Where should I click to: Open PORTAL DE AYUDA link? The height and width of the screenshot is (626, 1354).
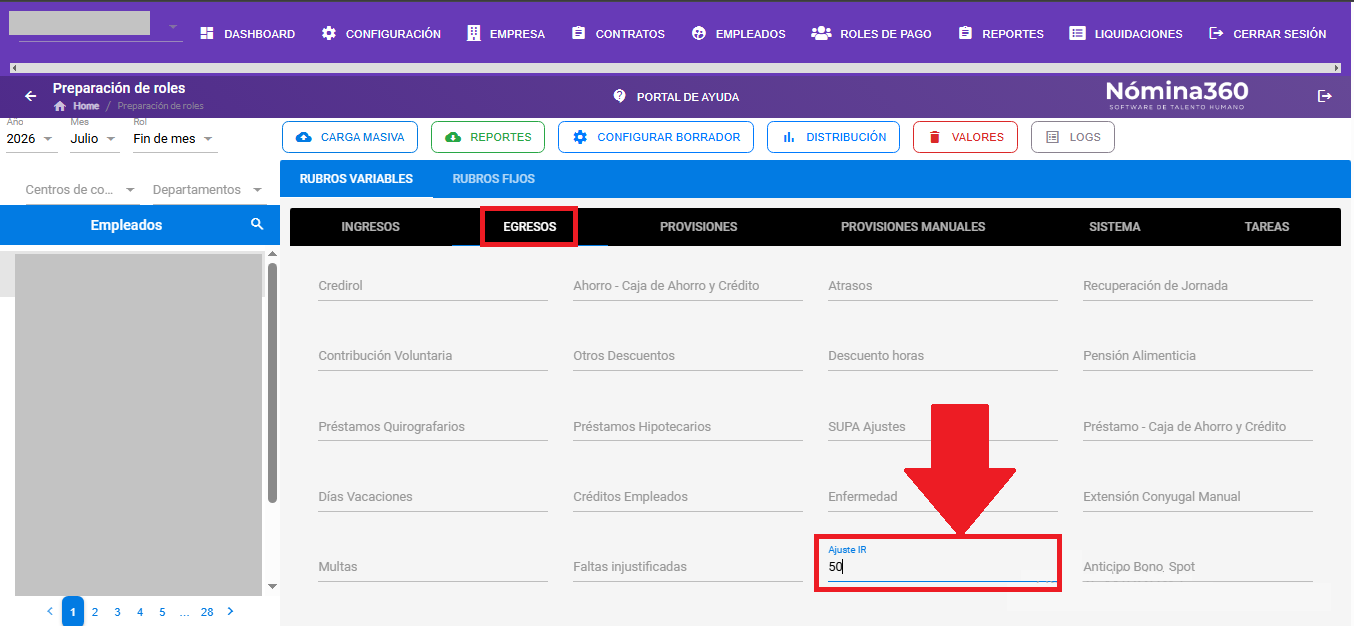676,97
